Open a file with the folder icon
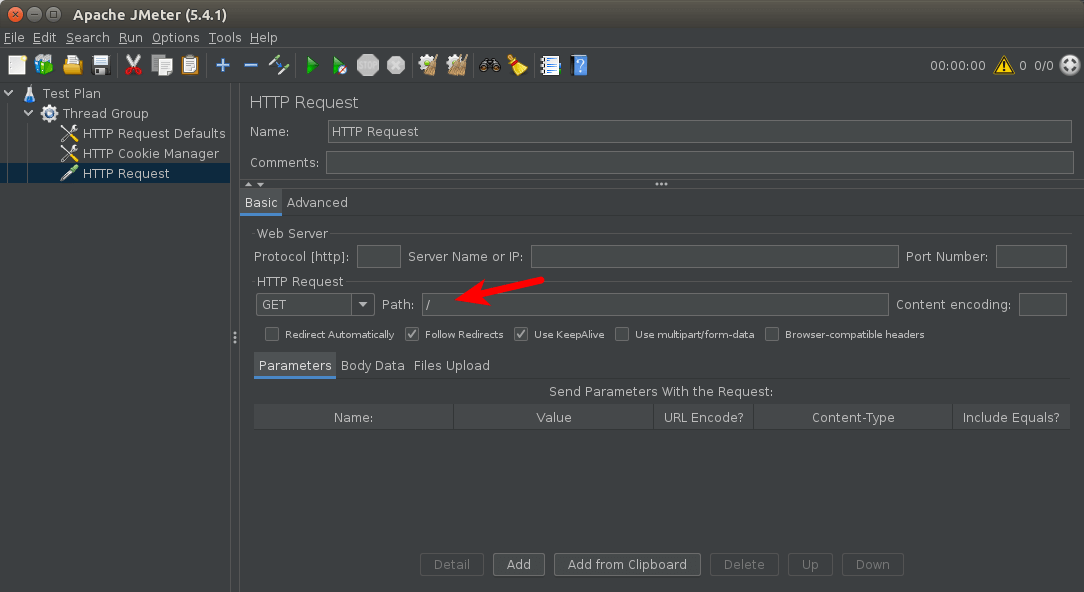Image resolution: width=1084 pixels, height=592 pixels. pos(72,65)
